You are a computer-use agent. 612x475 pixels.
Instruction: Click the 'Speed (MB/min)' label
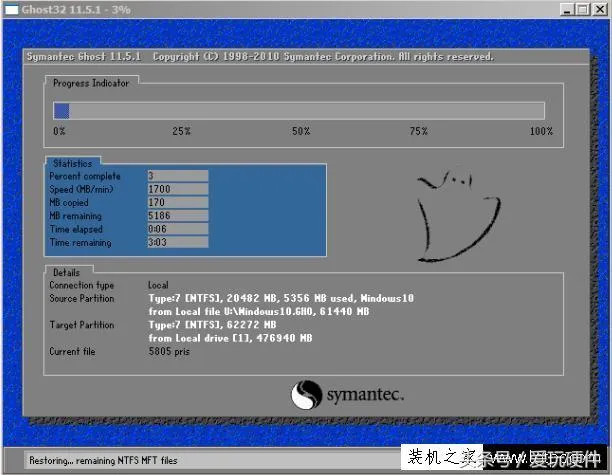81,189
